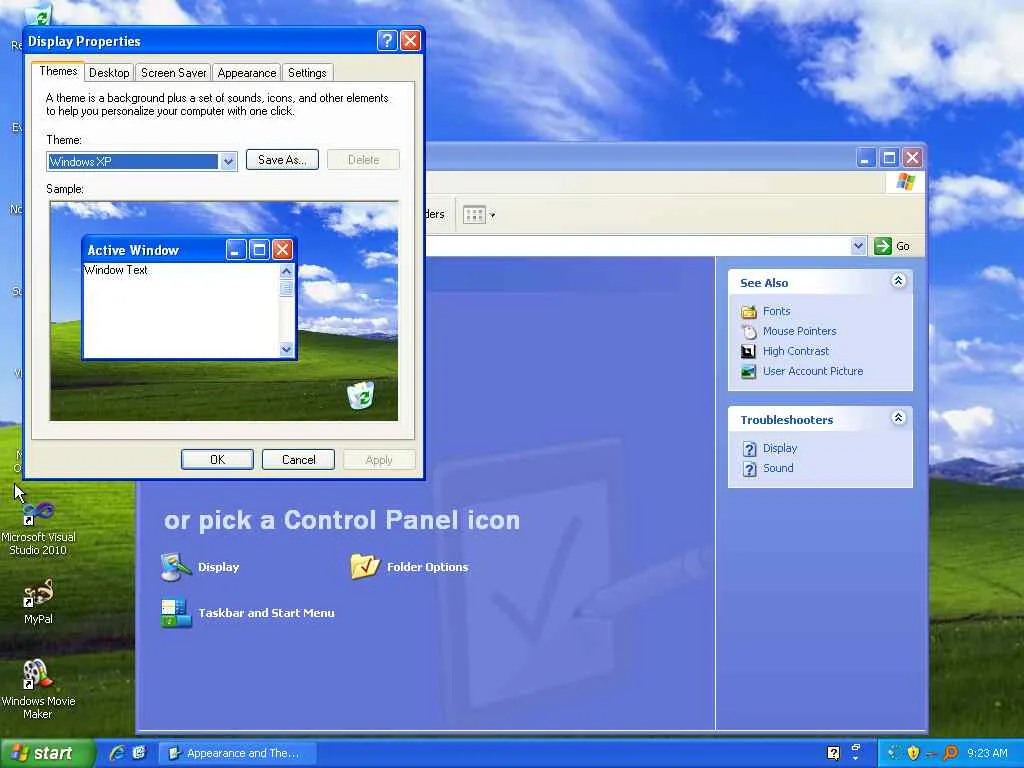The image size is (1024, 768).
Task: Collapse the See Also panel
Action: (898, 281)
